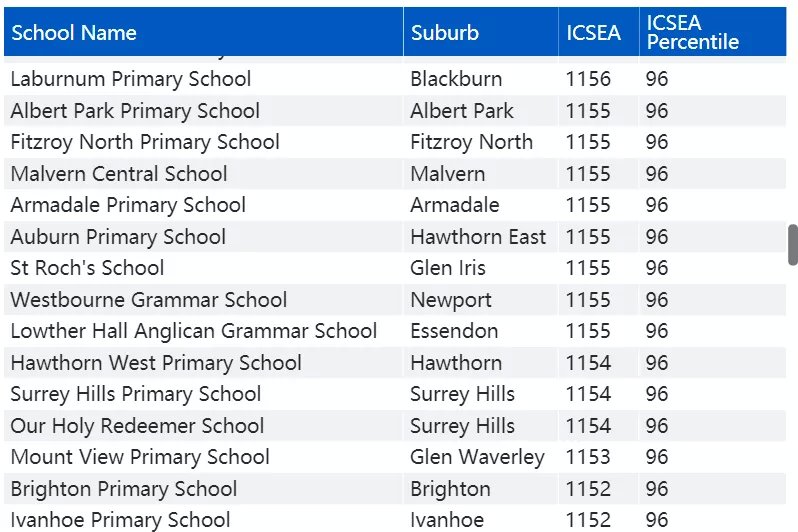
Task: Select the Malvern Central School row
Action: (x=395, y=174)
